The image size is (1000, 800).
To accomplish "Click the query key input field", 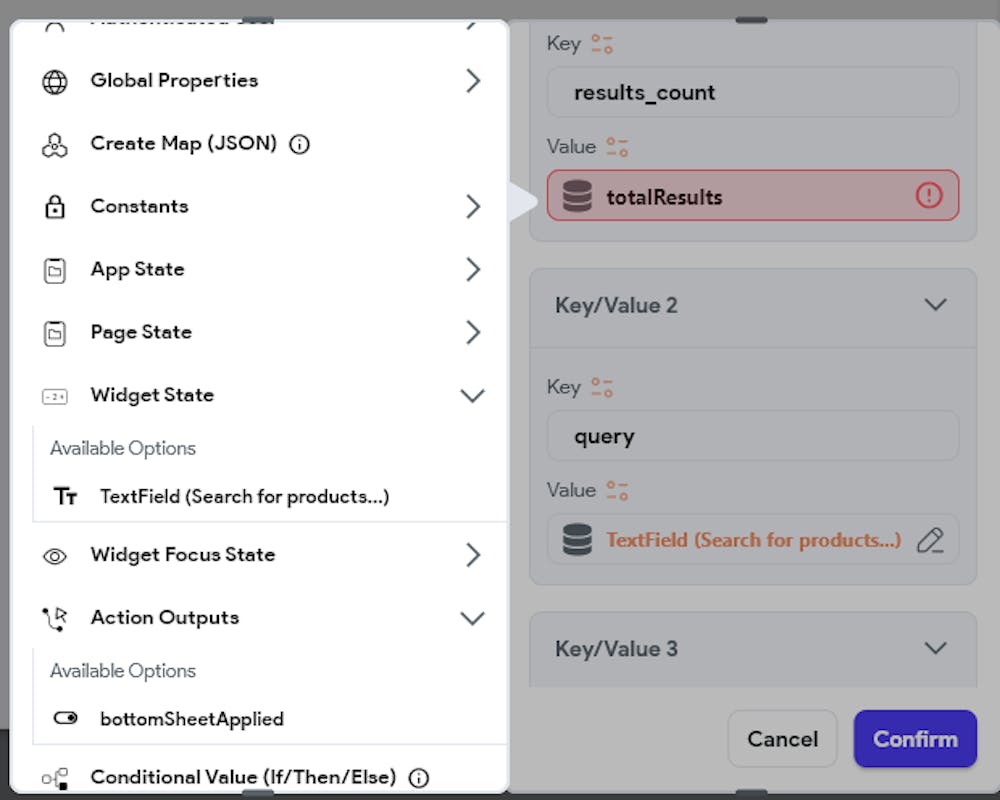I will pos(752,436).
